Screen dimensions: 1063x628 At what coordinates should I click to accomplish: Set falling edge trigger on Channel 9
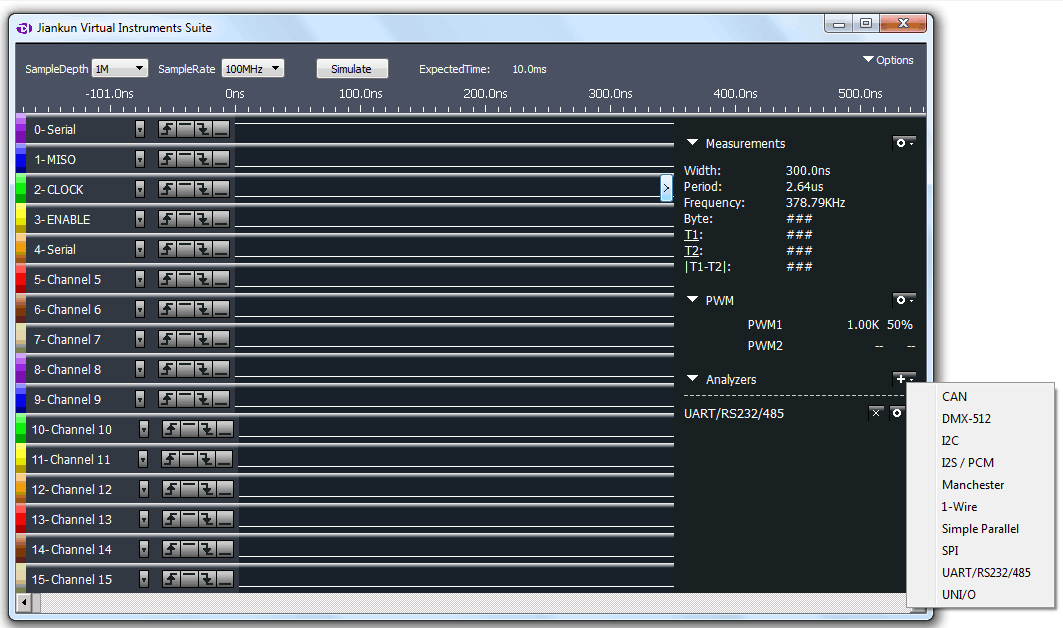coord(203,399)
